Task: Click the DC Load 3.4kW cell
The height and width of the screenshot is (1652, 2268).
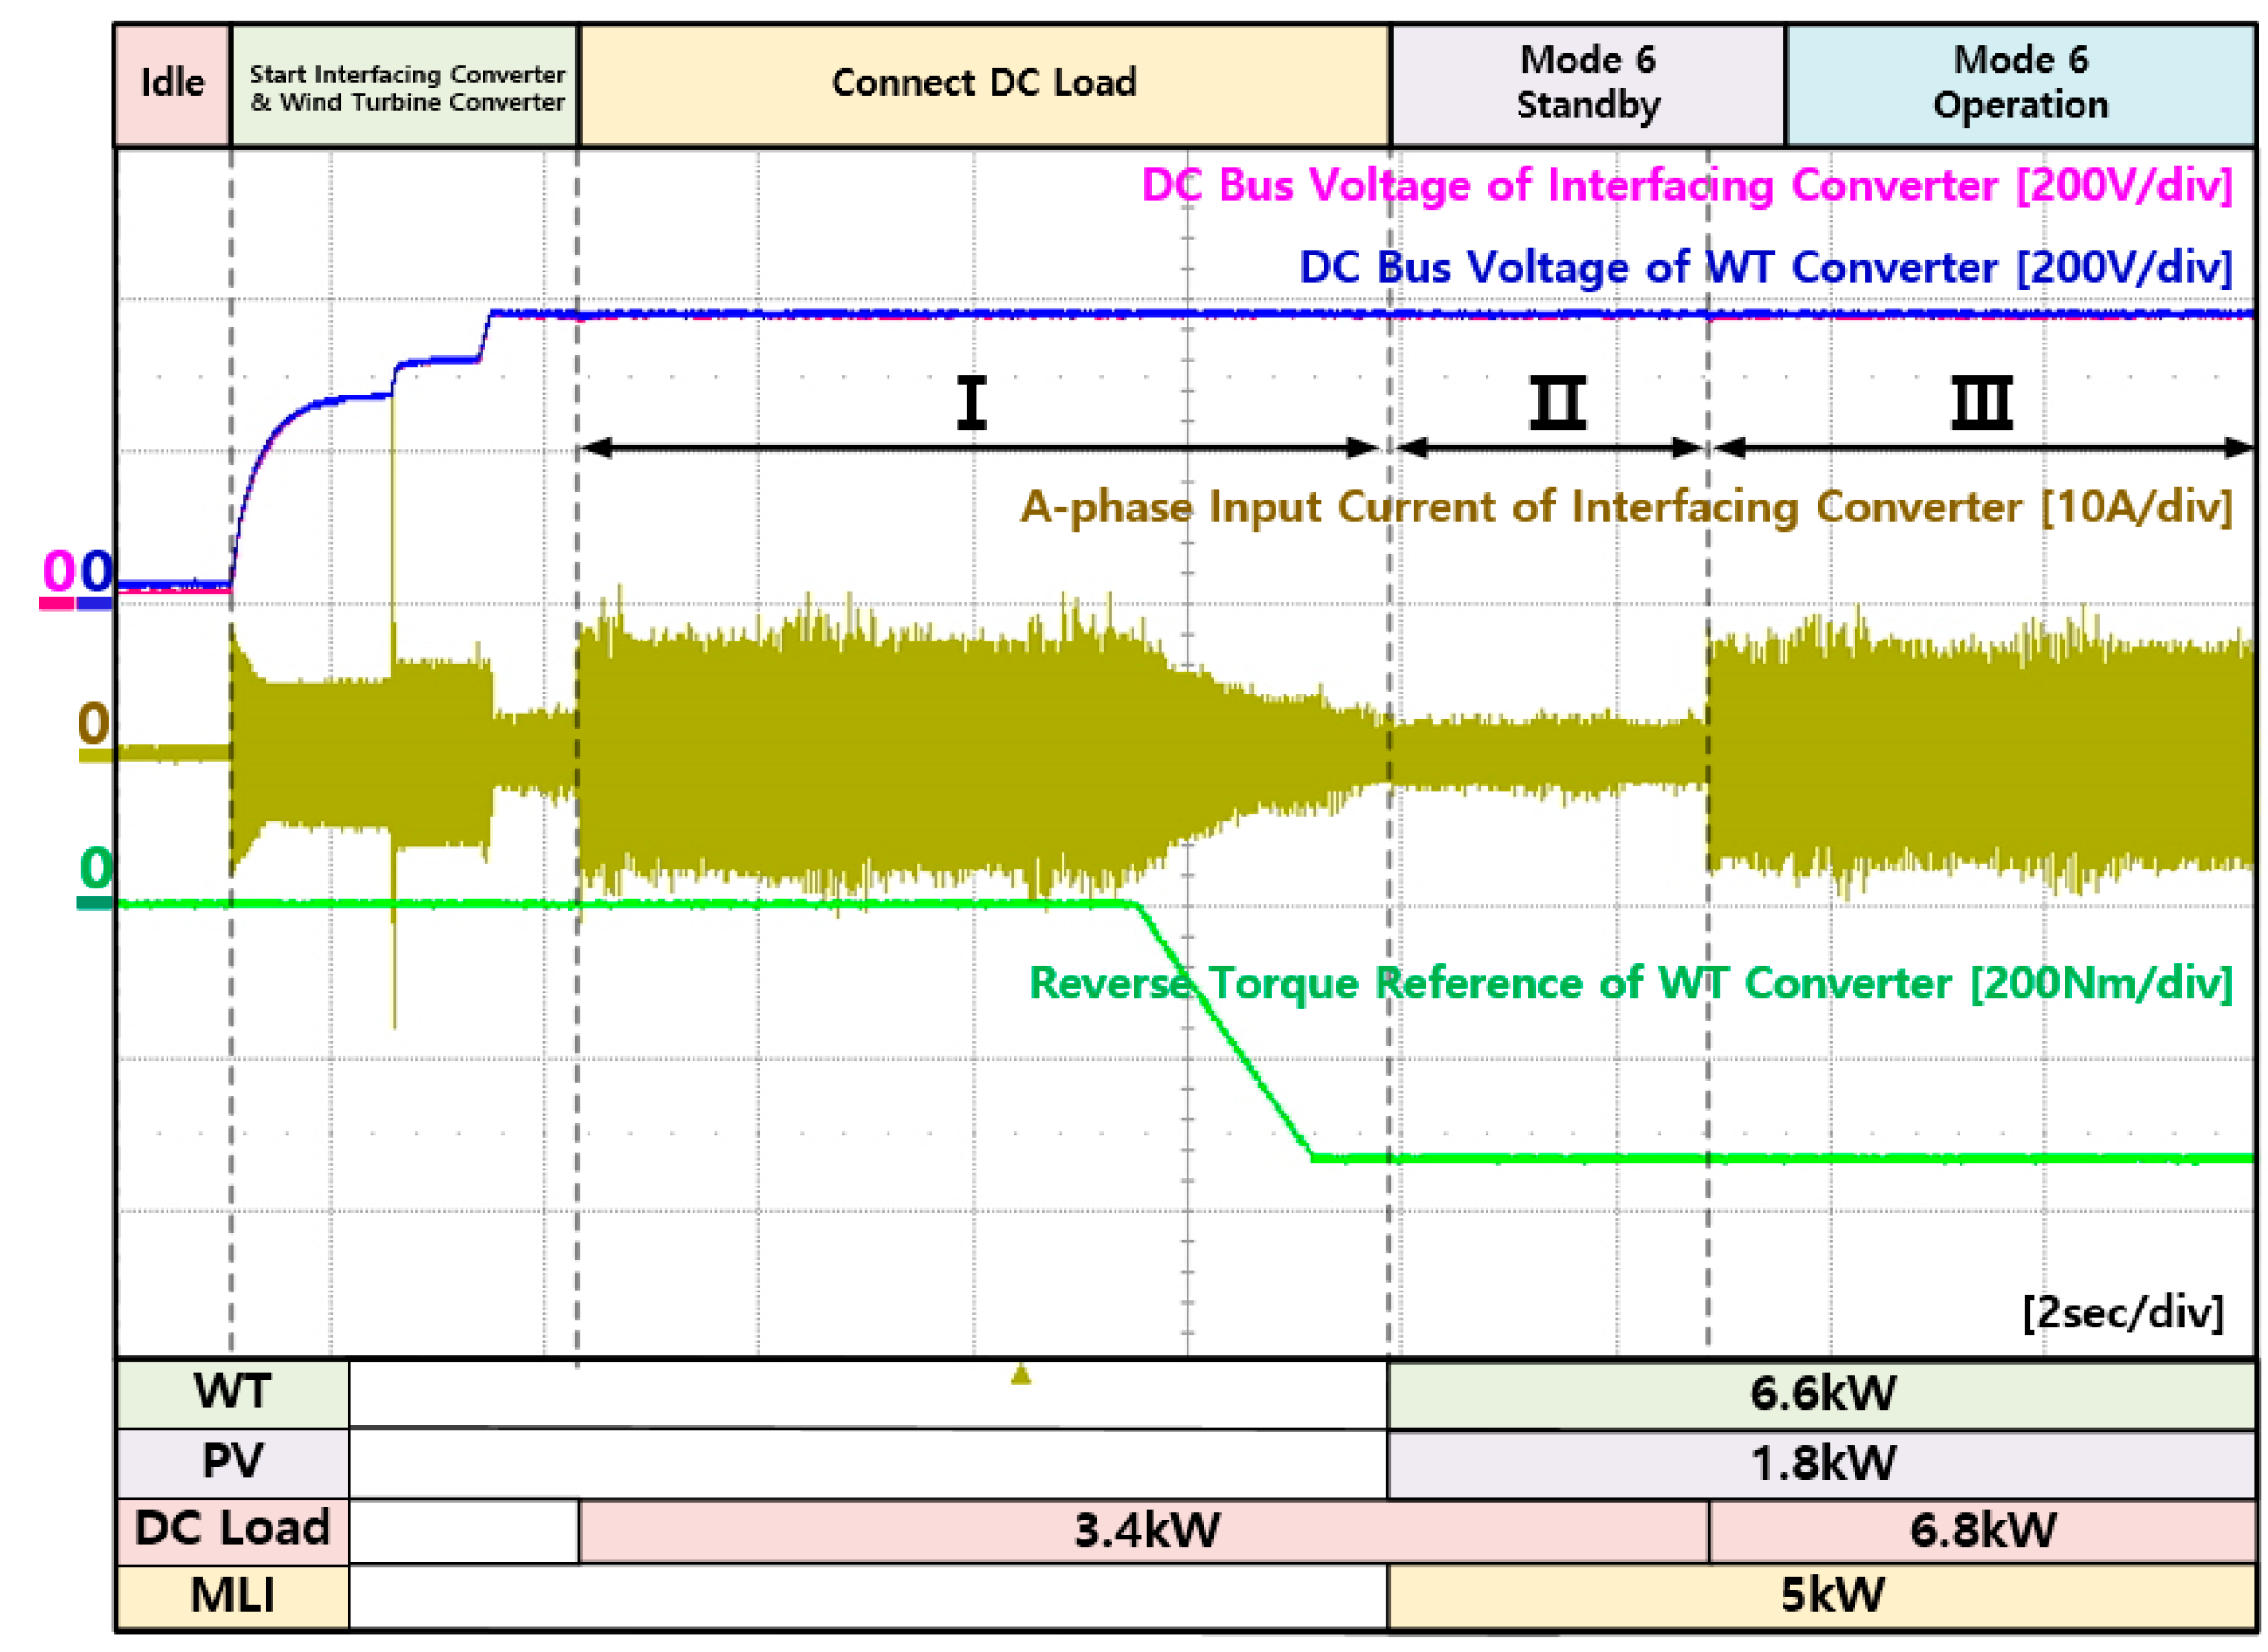Action: [1145, 1530]
